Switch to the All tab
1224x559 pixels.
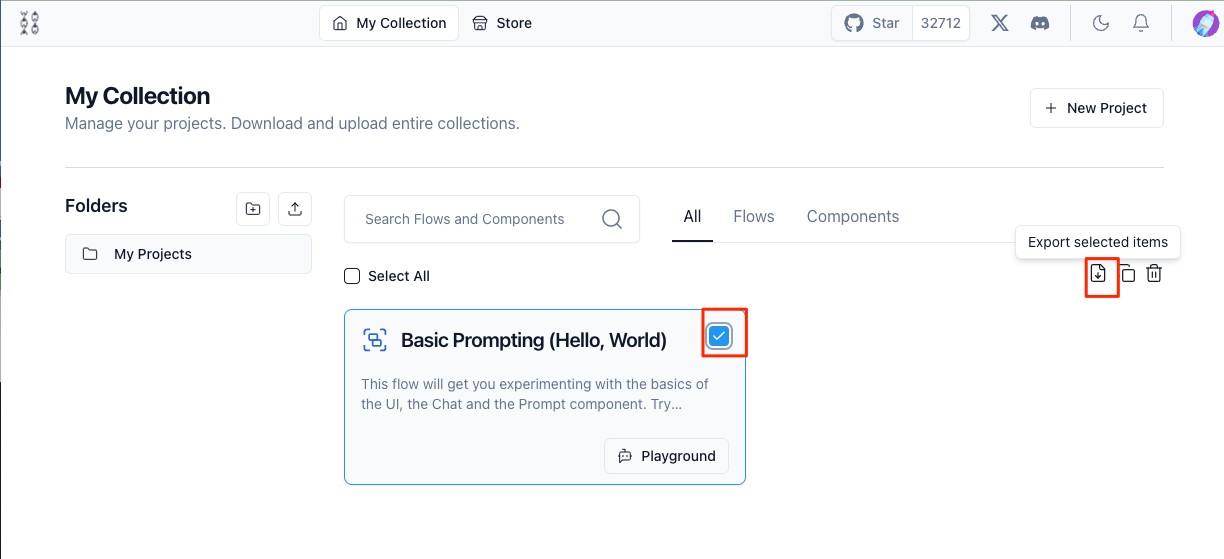coord(692,216)
